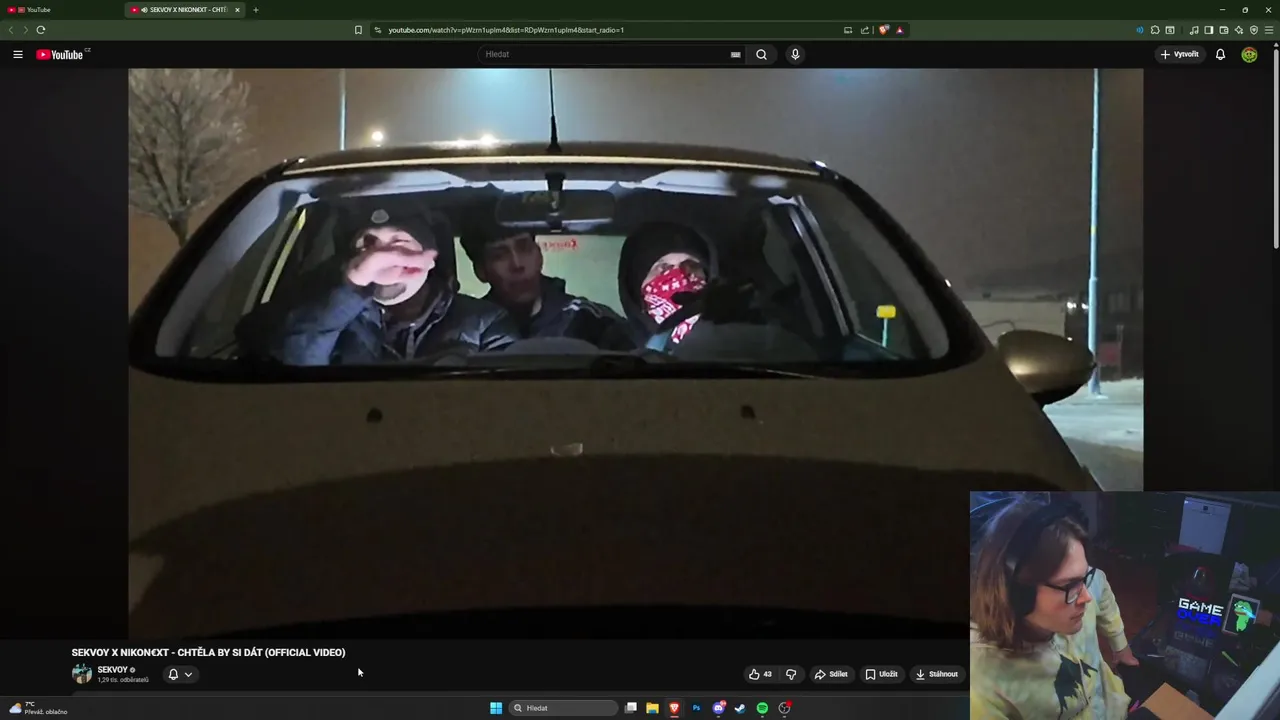The image size is (1280, 720).
Task: Open the Windows Start menu
Action: [496, 708]
